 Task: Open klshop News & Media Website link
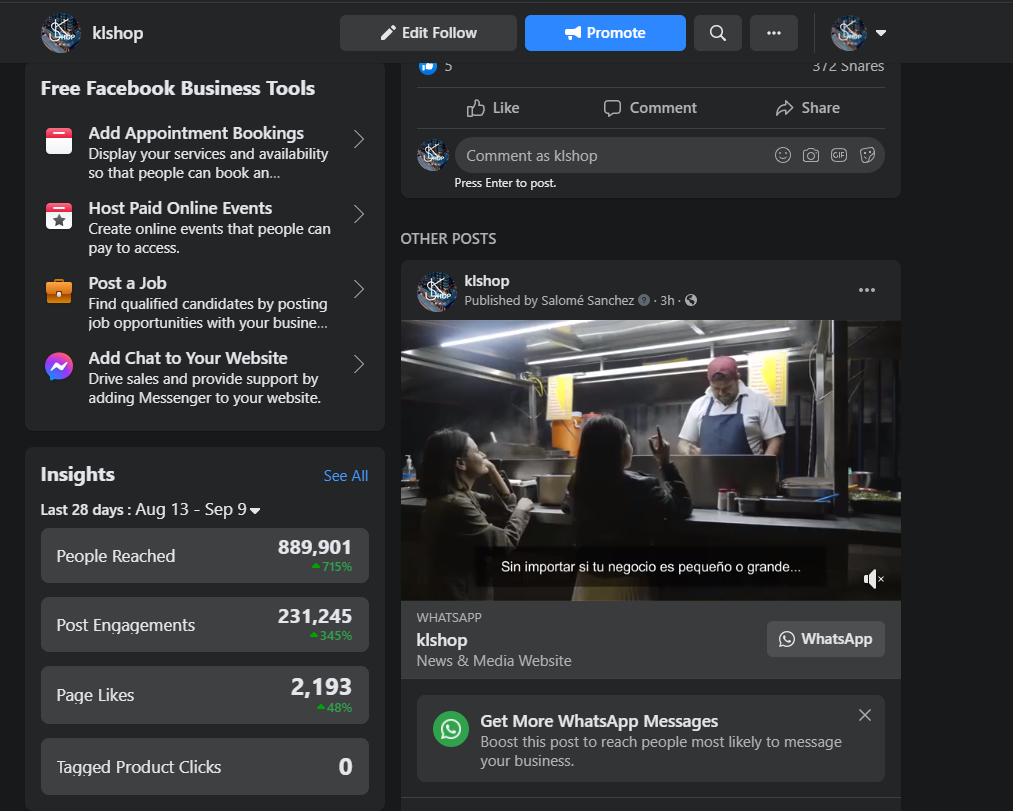click(494, 650)
